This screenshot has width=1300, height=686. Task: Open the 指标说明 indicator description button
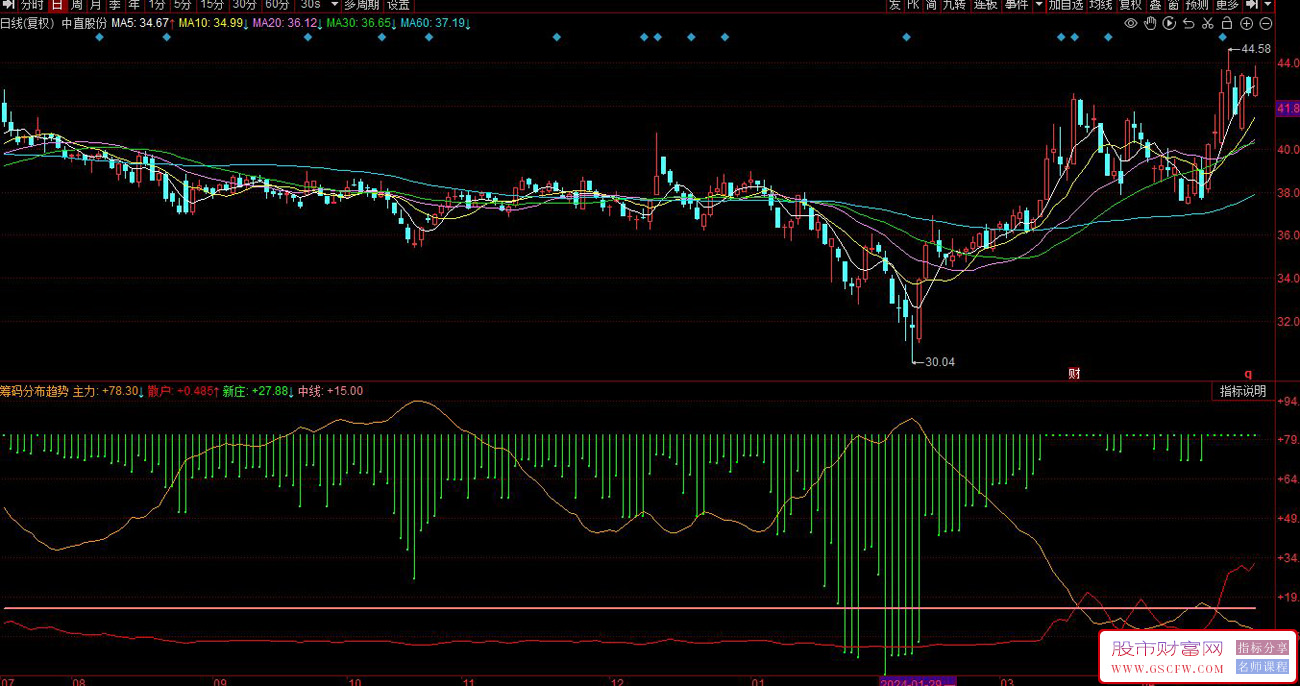click(1242, 391)
